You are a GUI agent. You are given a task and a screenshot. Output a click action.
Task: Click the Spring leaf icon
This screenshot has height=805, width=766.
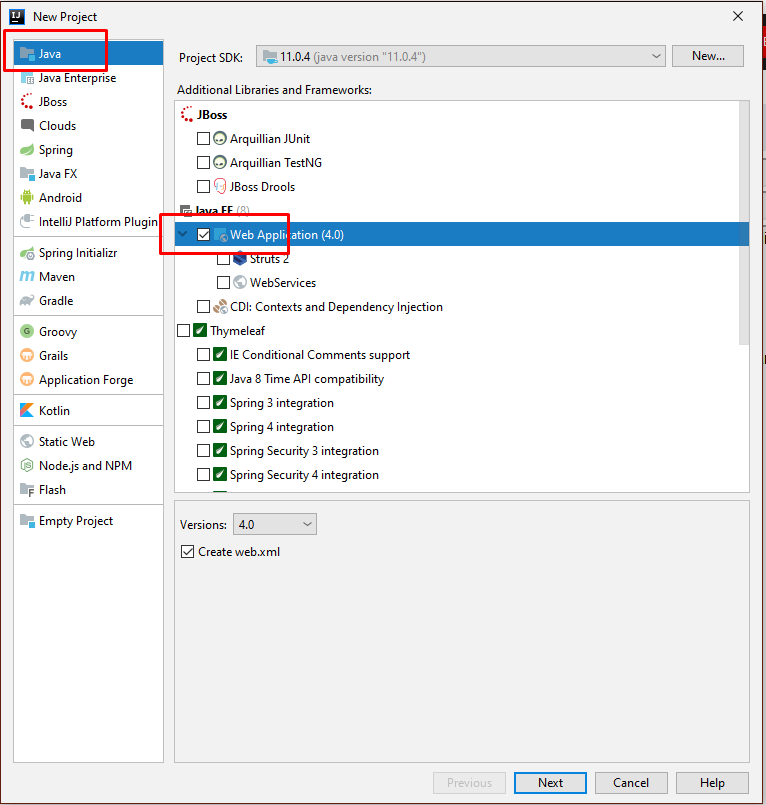(x=27, y=149)
